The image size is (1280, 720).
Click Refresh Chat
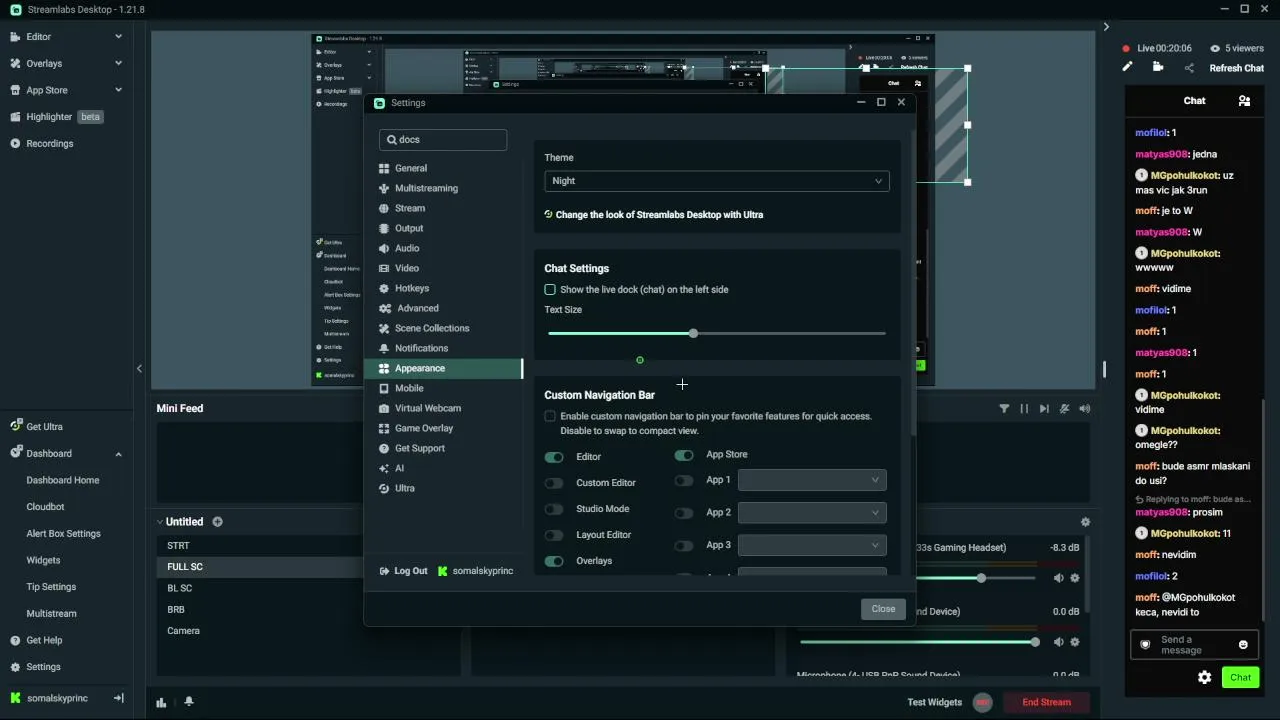pos(1237,68)
